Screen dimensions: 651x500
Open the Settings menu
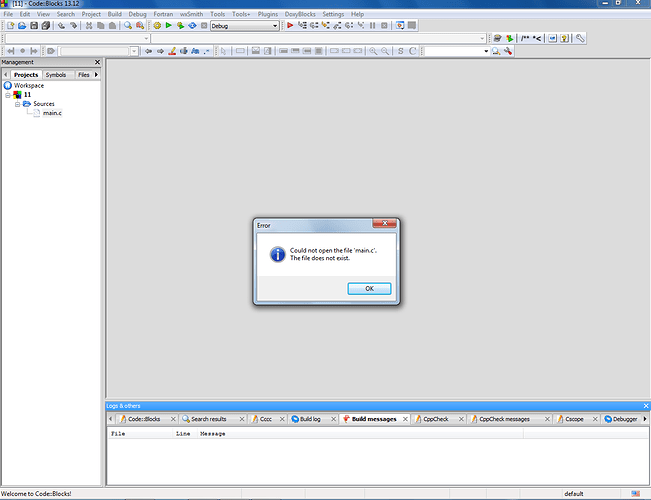[x=333, y=14]
